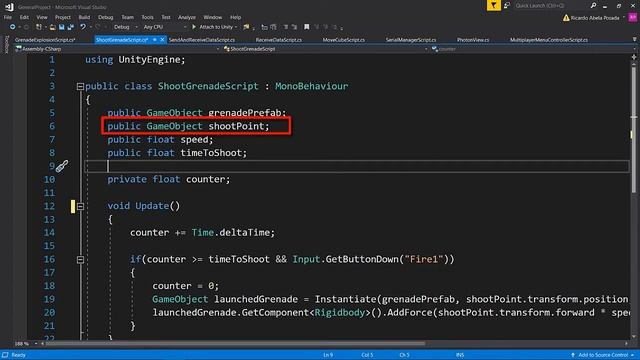Switch to PhotonView.cs tab
This screenshot has width=640, height=360.
tap(473, 40)
